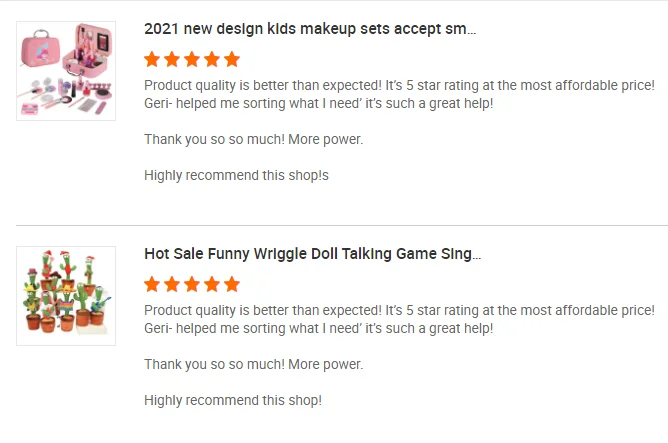Click the fourth star of the Wriggle Doll rating
The height and width of the screenshot is (443, 668).
(x=212, y=284)
